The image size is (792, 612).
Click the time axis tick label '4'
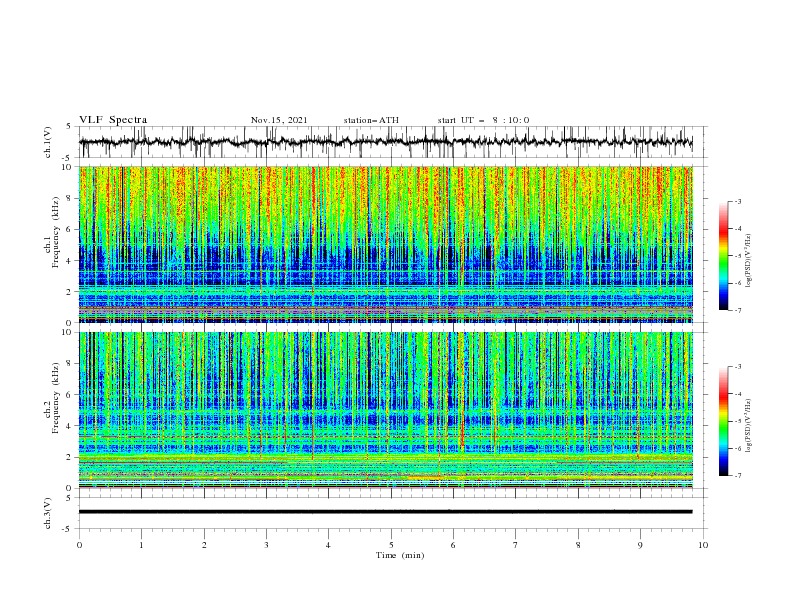coord(328,545)
